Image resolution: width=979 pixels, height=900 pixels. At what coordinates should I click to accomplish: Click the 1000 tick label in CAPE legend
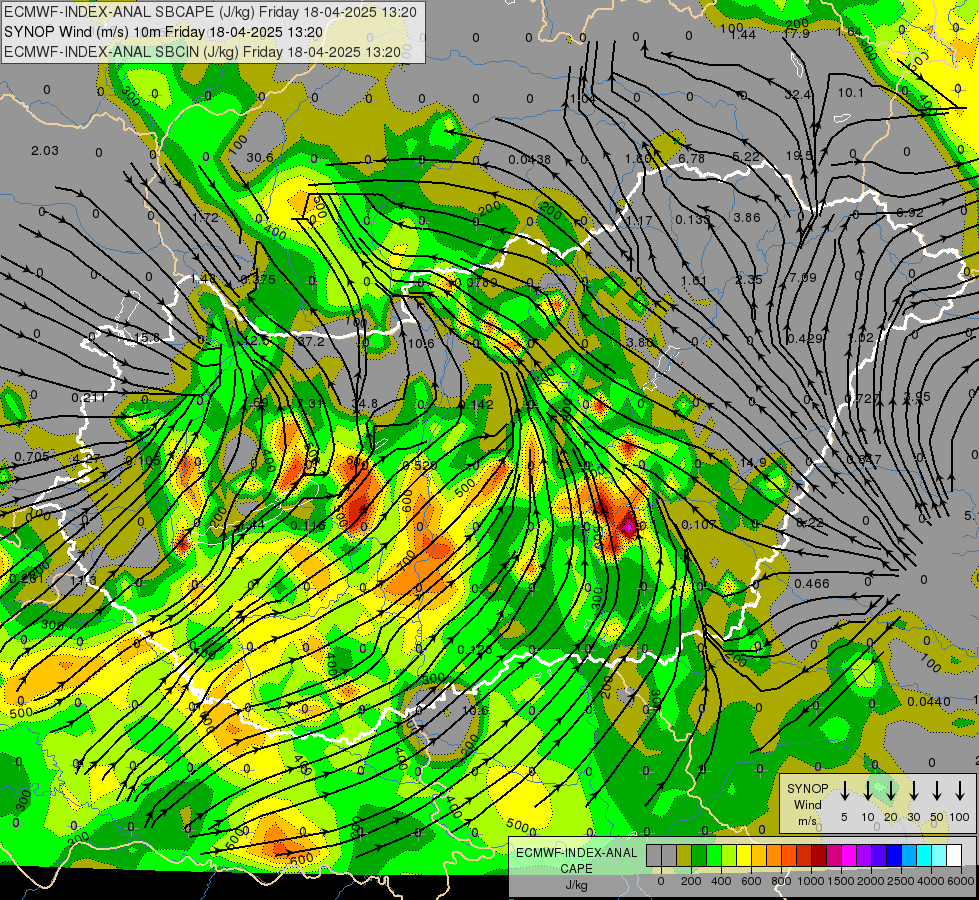(811, 881)
